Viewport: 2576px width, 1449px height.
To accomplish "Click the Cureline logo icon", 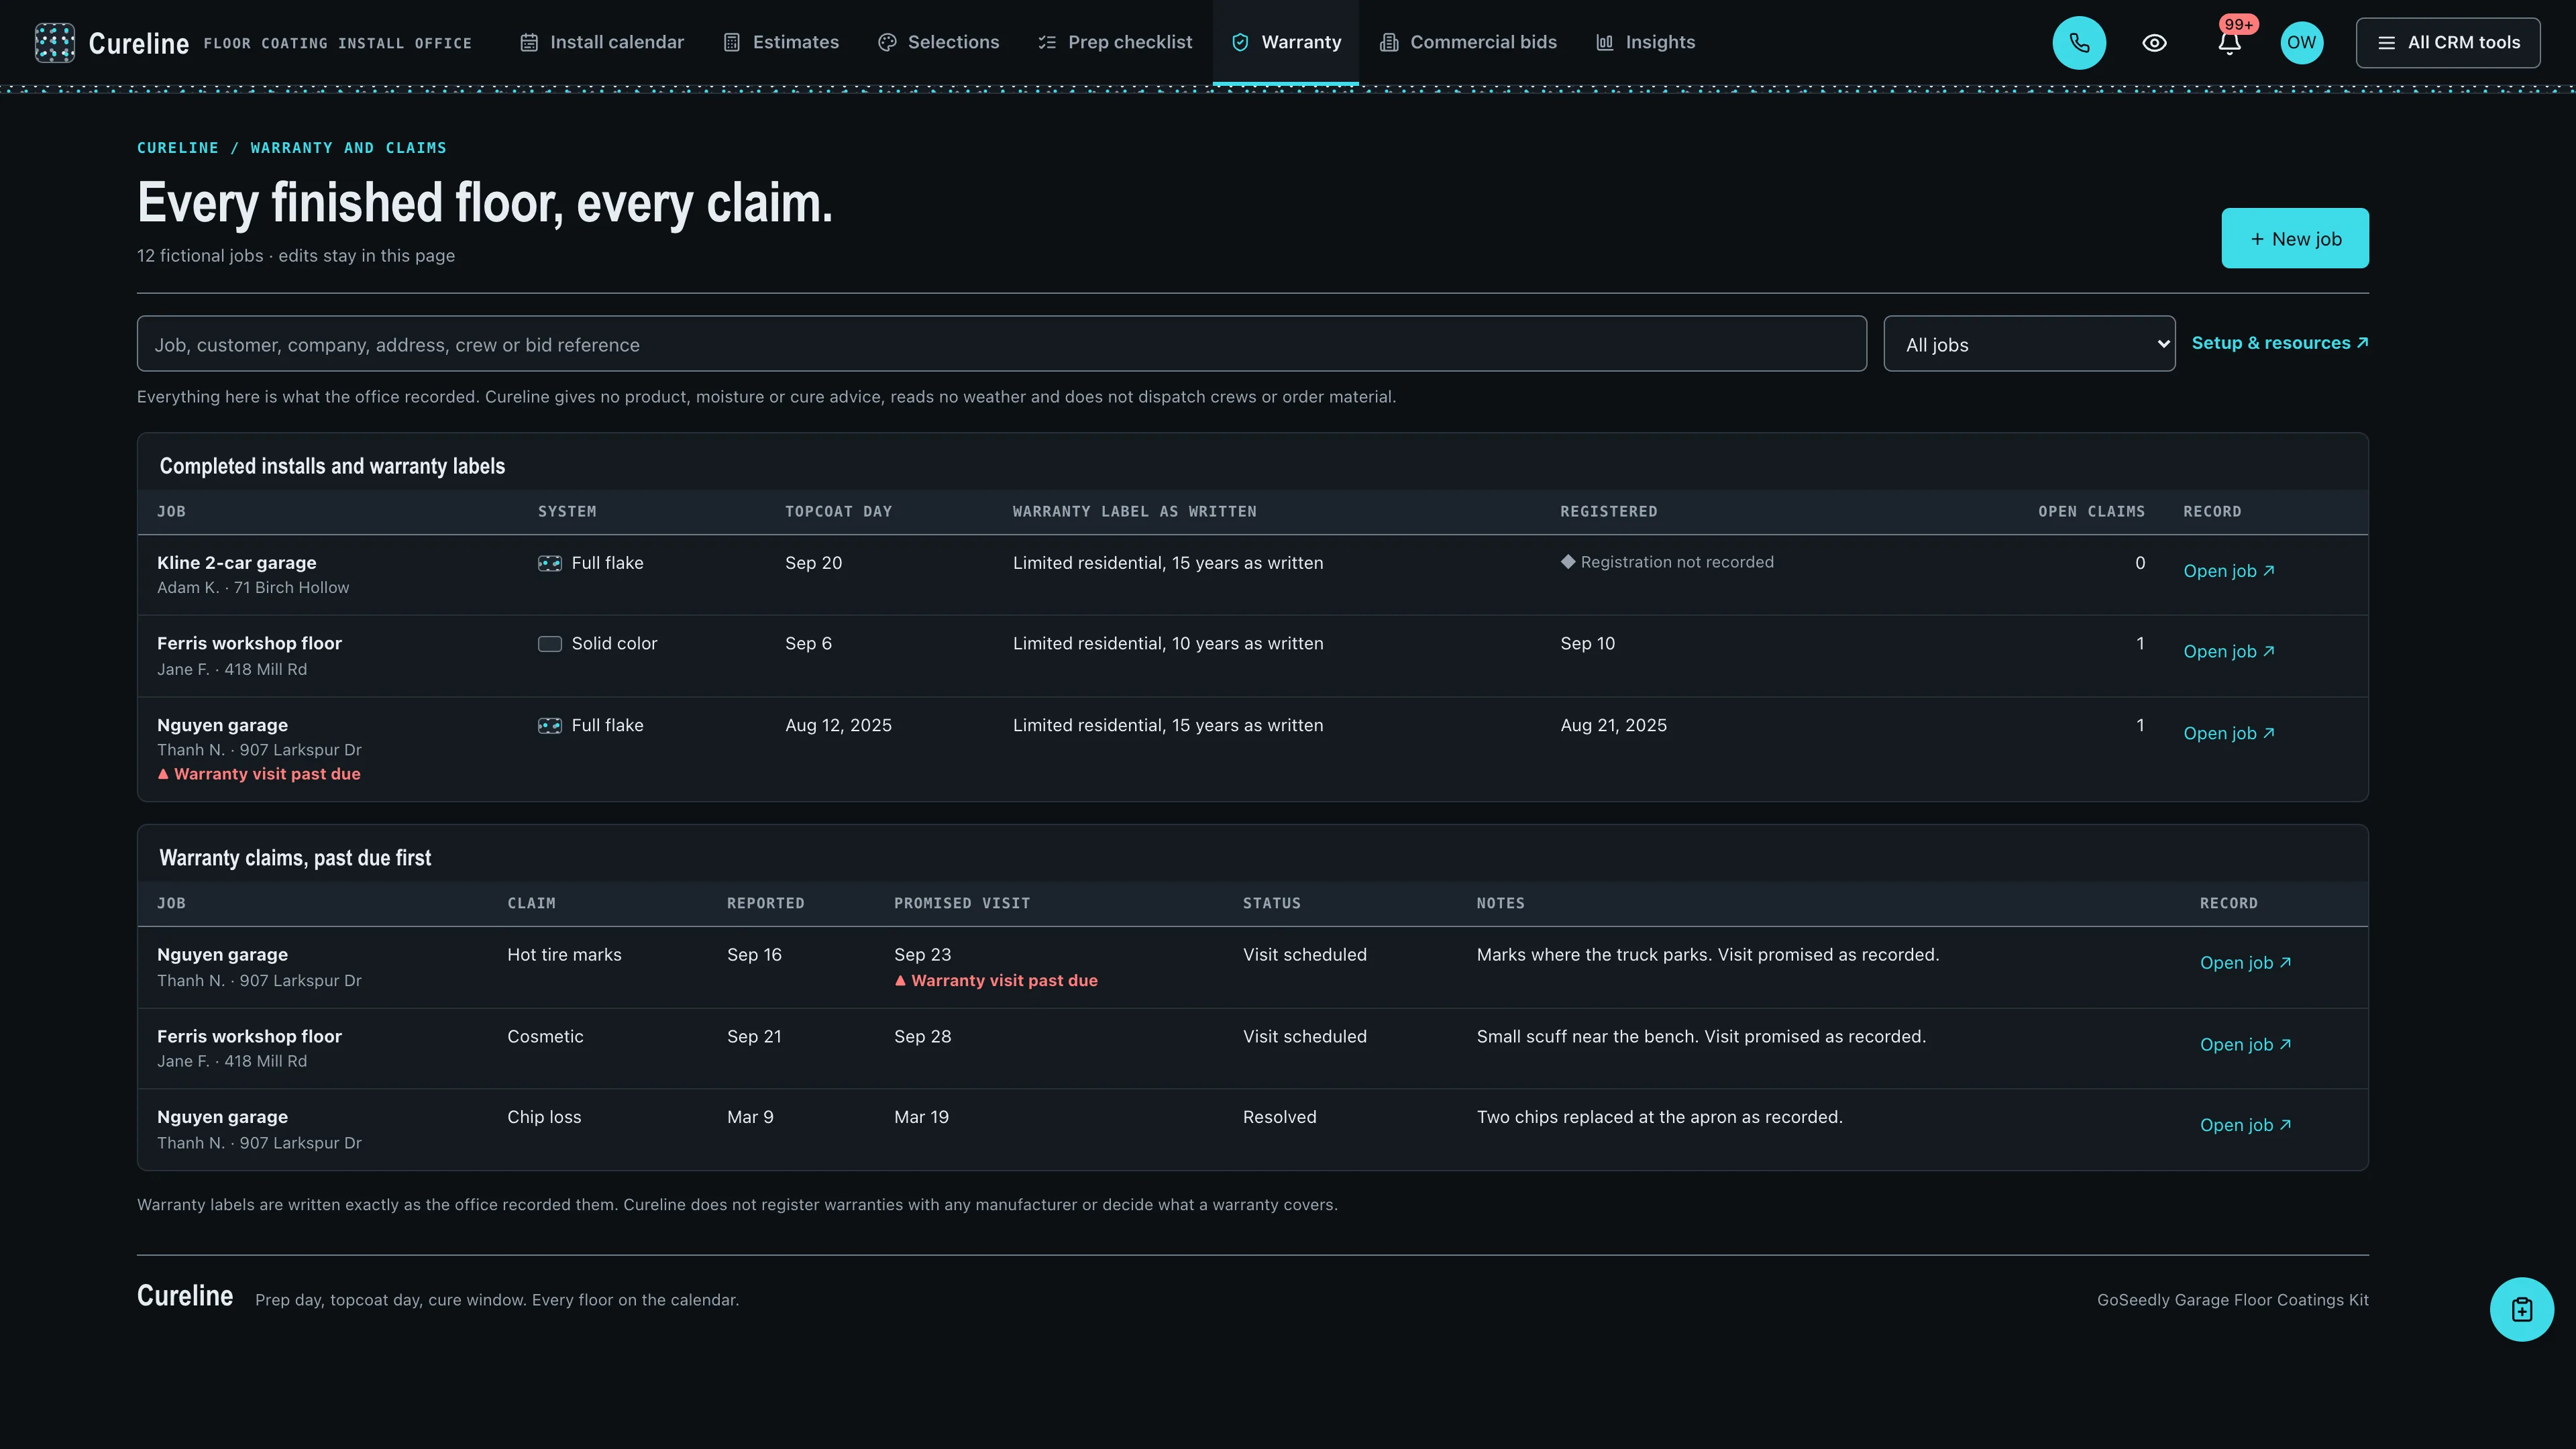I will 54,42.
